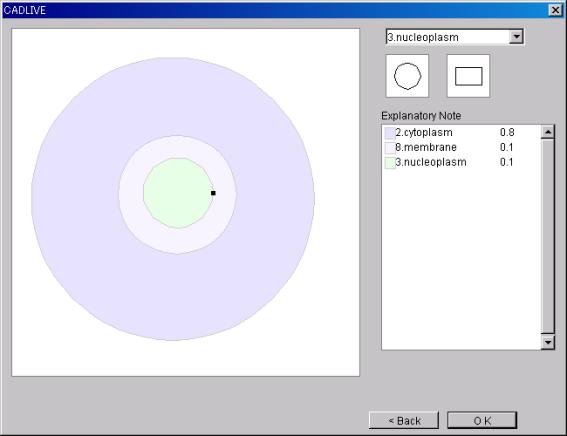Viewport: 567px width, 436px height.
Task: Click the scroll up arrow in Explanatory Note
Action: click(548, 132)
